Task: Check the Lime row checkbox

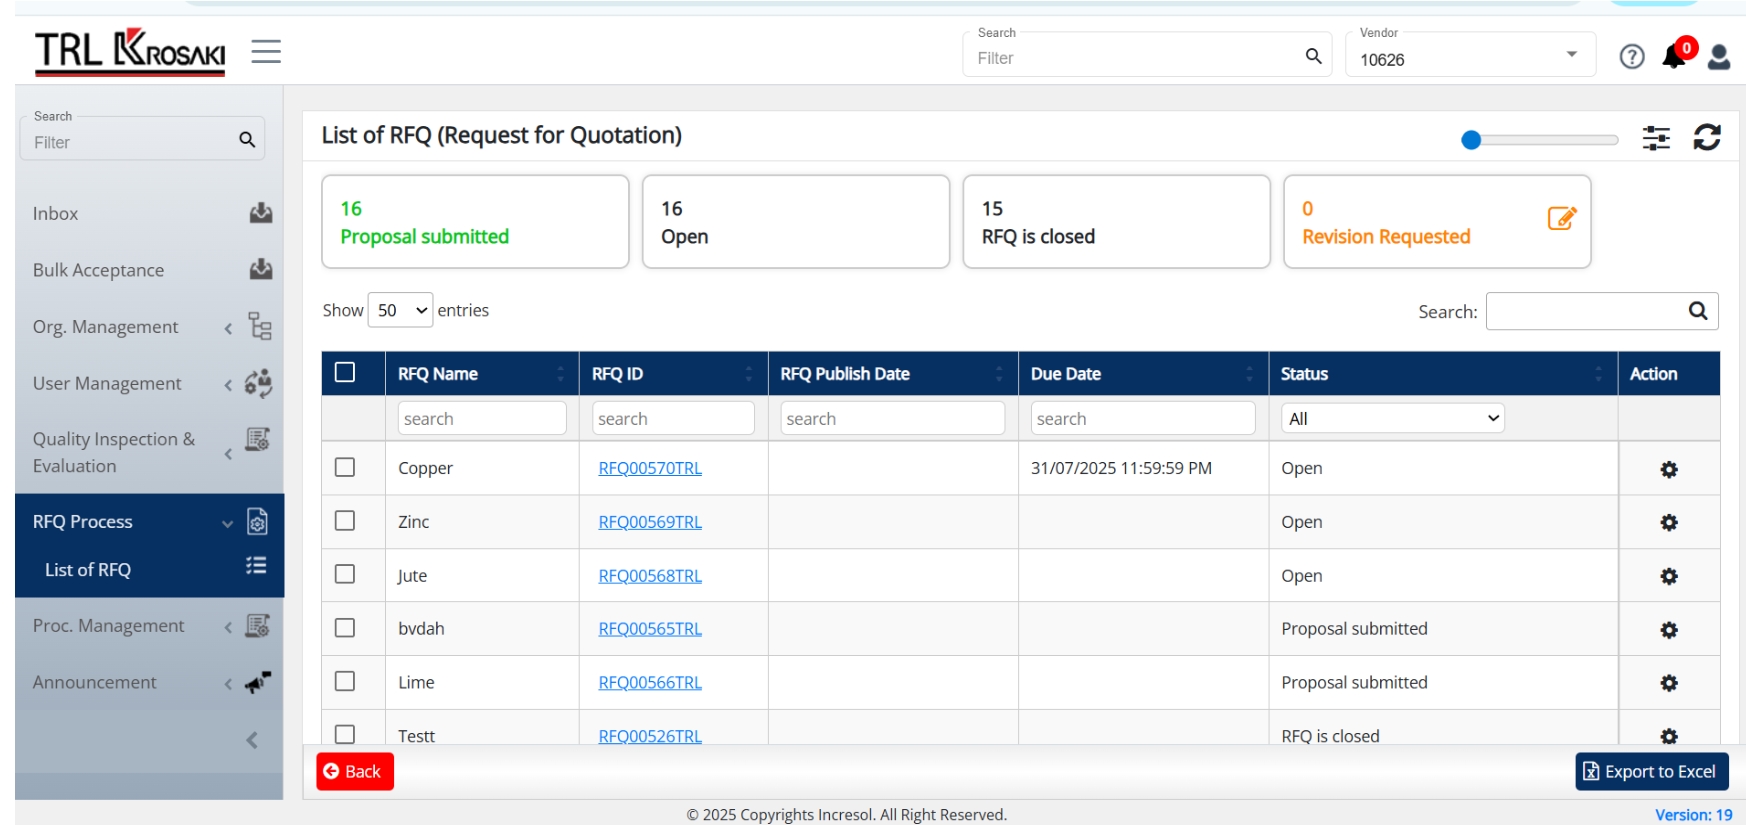Action: coord(345,681)
